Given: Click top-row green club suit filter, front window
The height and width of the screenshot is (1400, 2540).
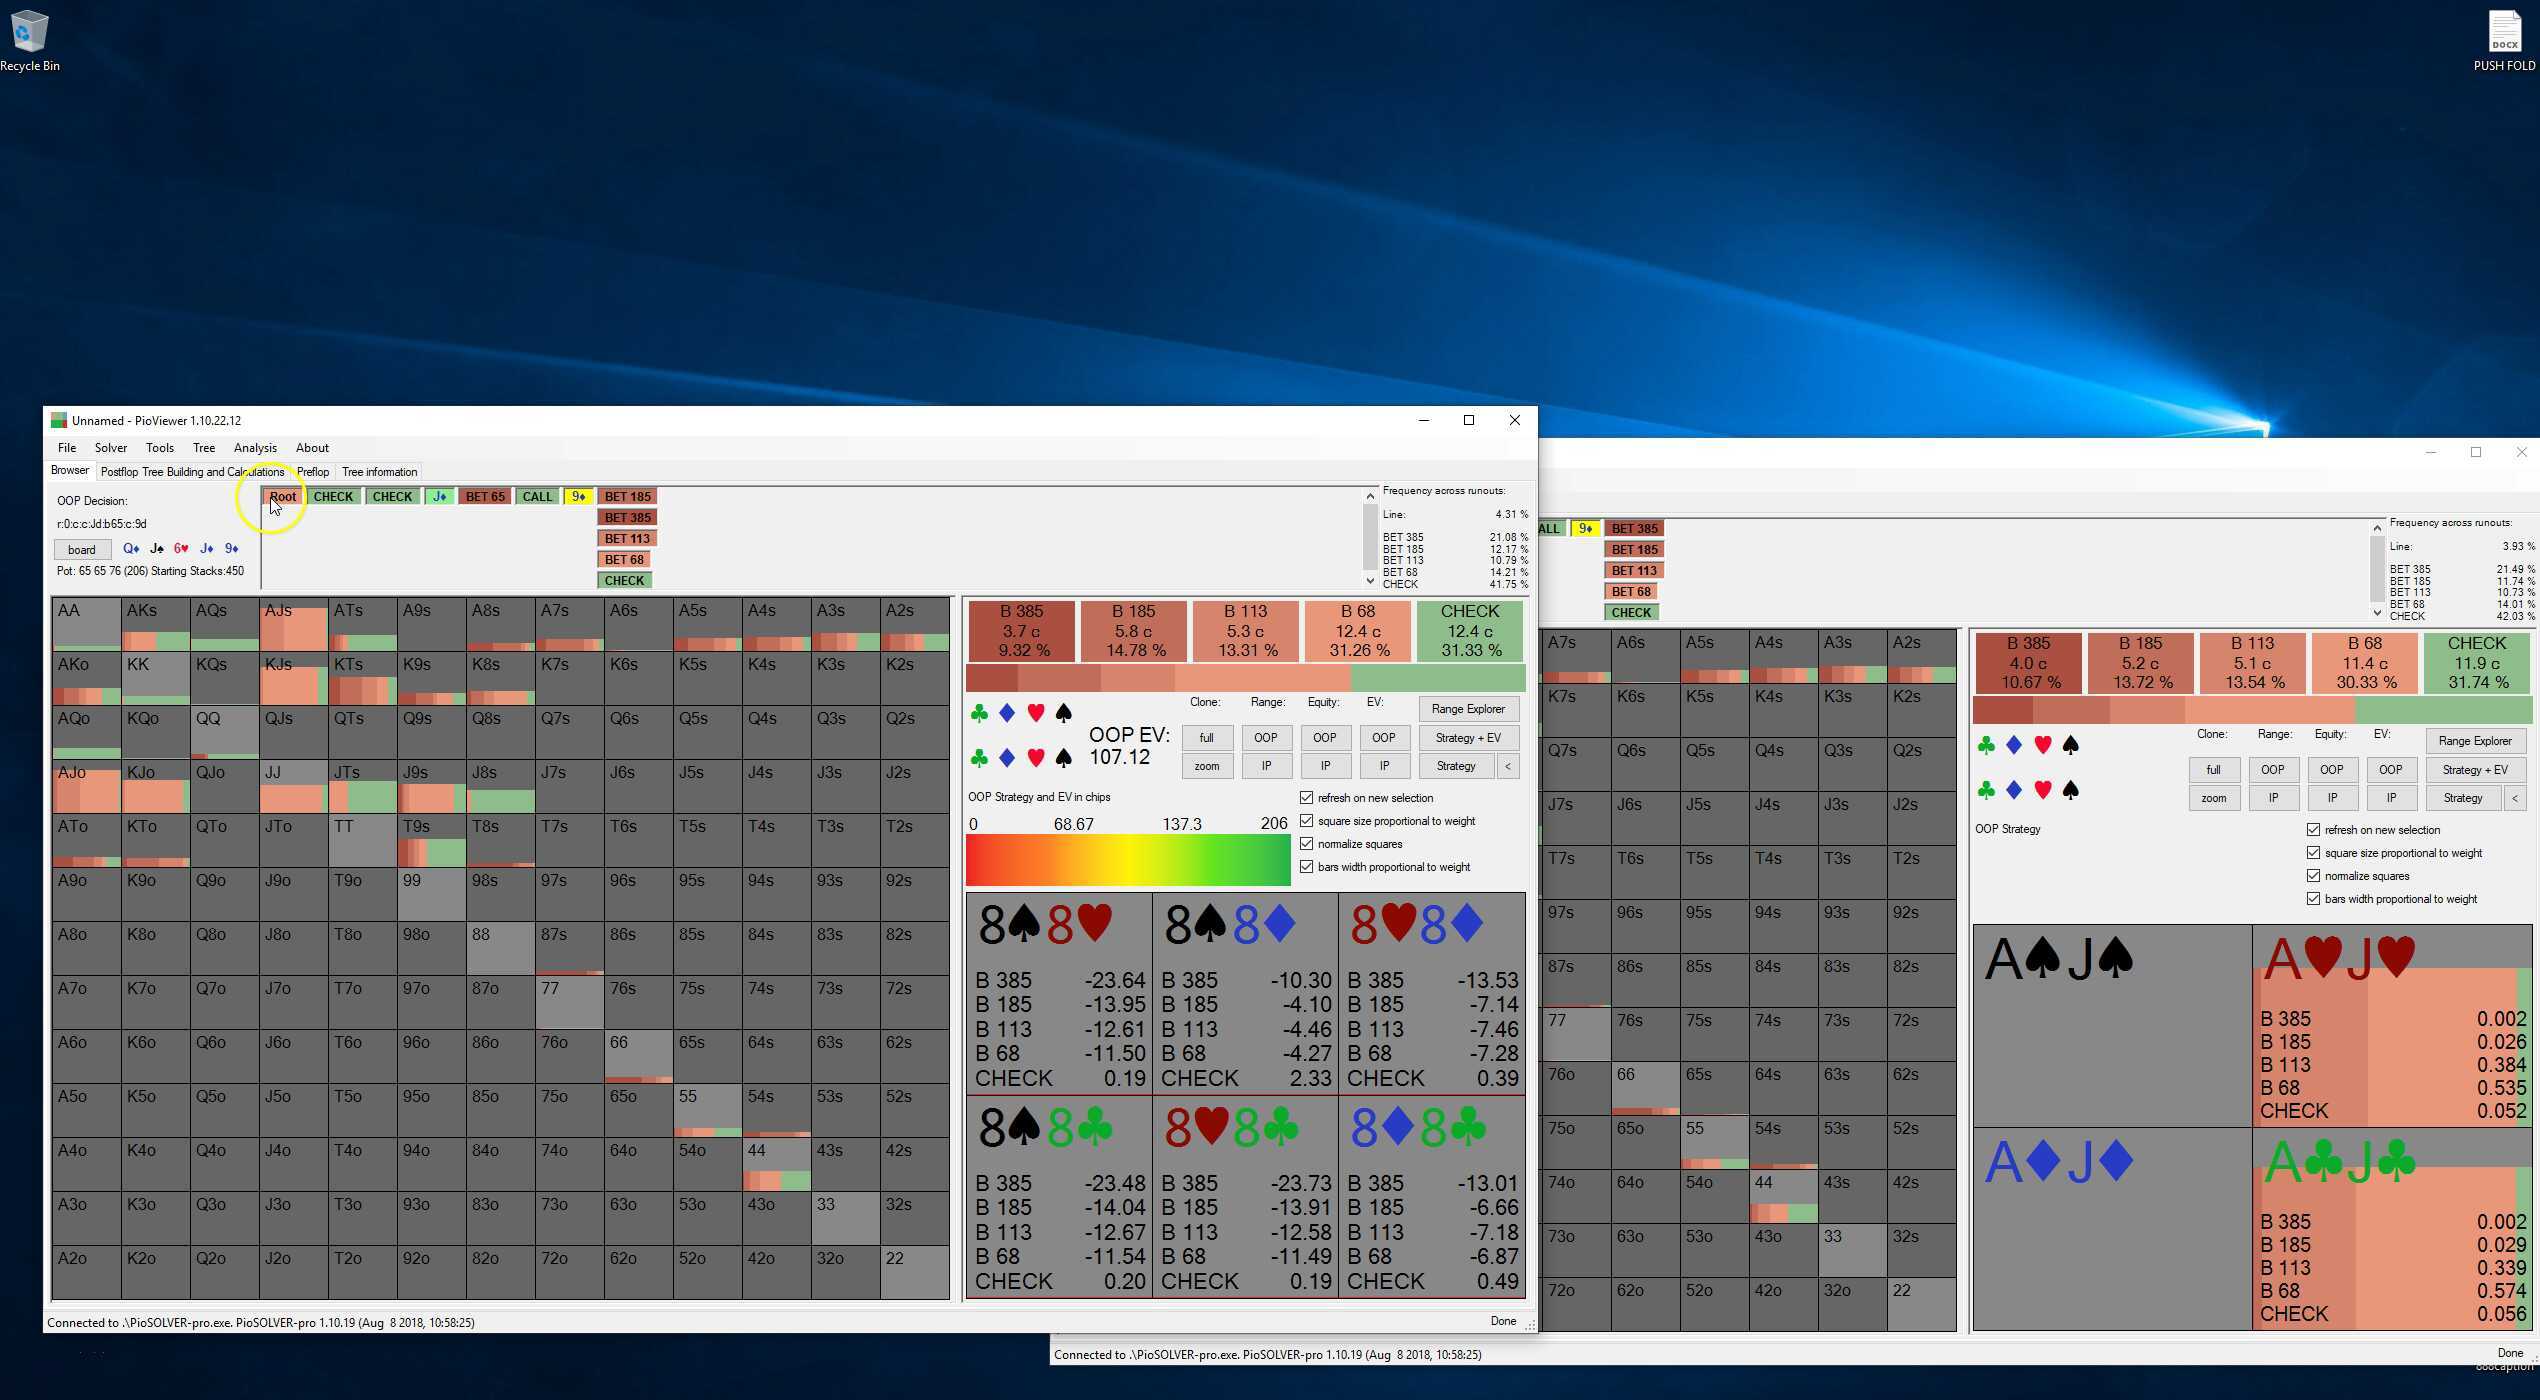Looking at the screenshot, I should 979,713.
